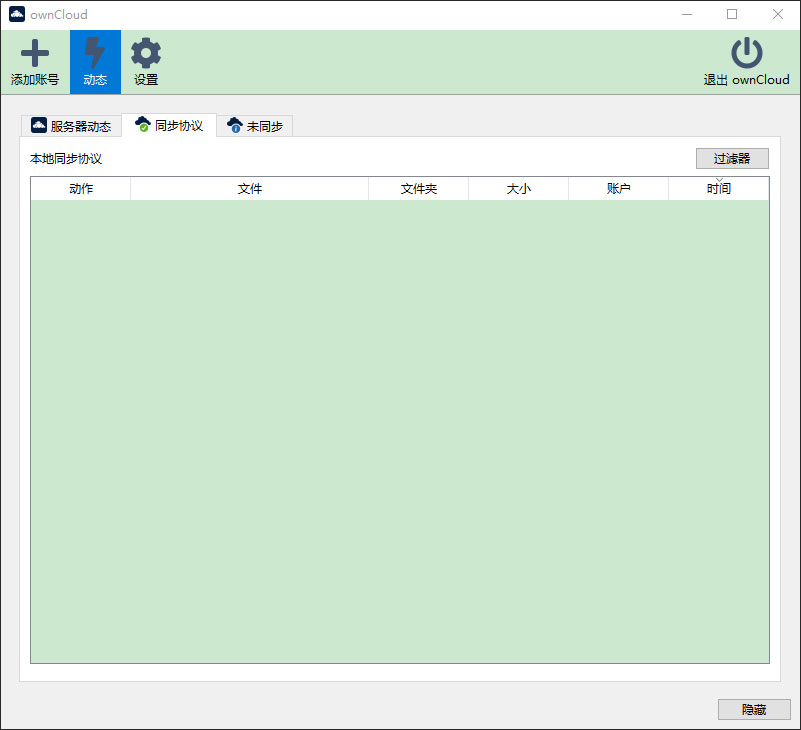Image resolution: width=801 pixels, height=730 pixels.
Task: Open 设置 gear icon
Action: pos(146,53)
